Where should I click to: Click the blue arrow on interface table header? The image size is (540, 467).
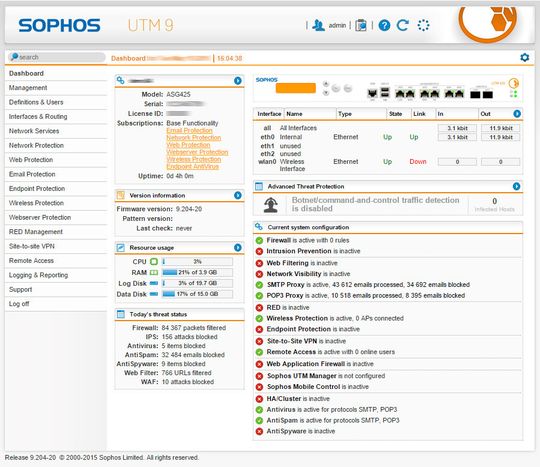[517, 114]
